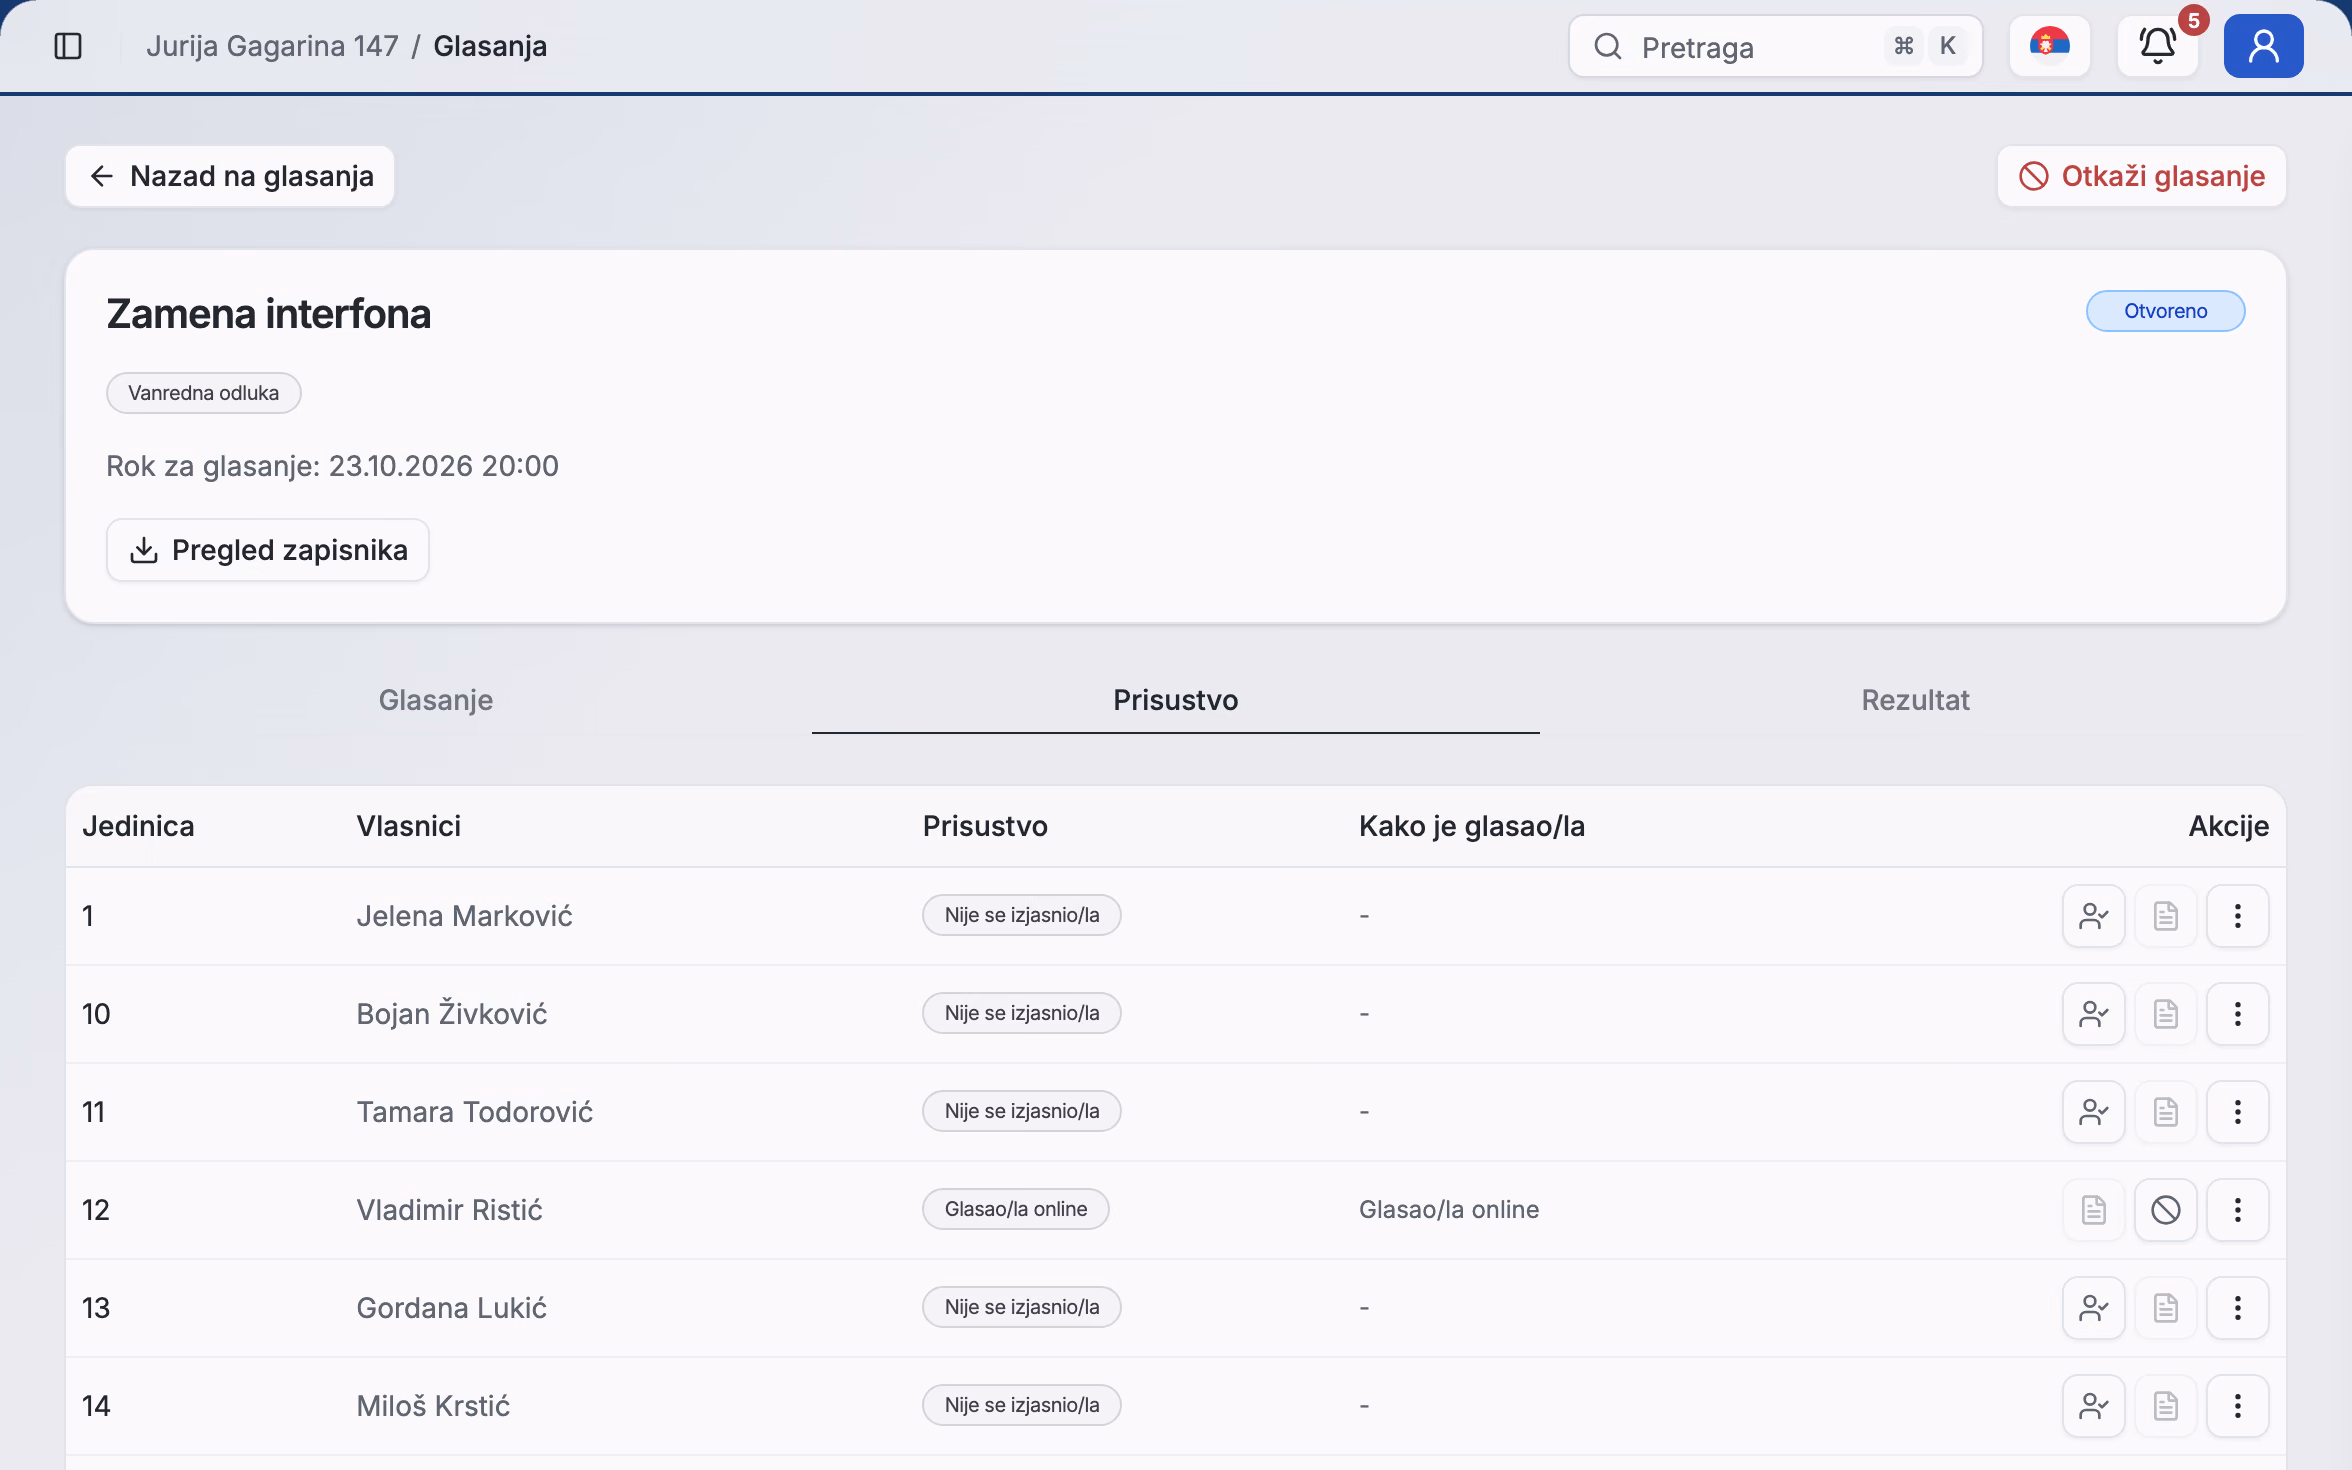Open more actions for Miloš Krstić
Image resolution: width=2352 pixels, height=1470 pixels.
[2237, 1406]
